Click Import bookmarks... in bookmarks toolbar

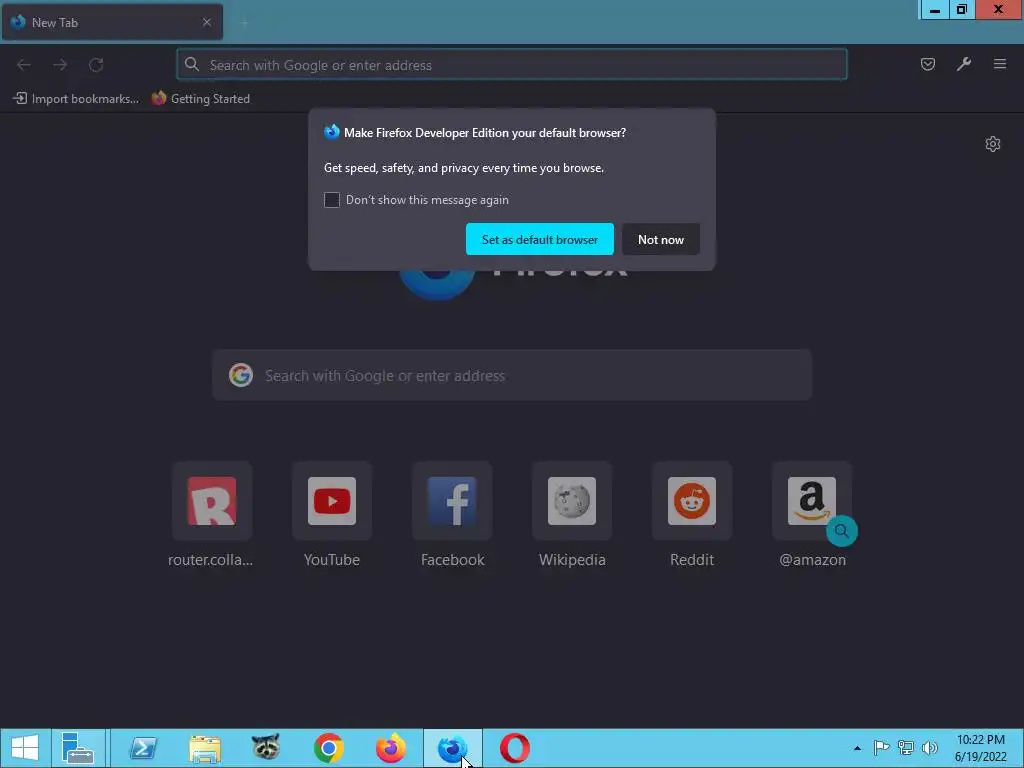click(x=76, y=99)
